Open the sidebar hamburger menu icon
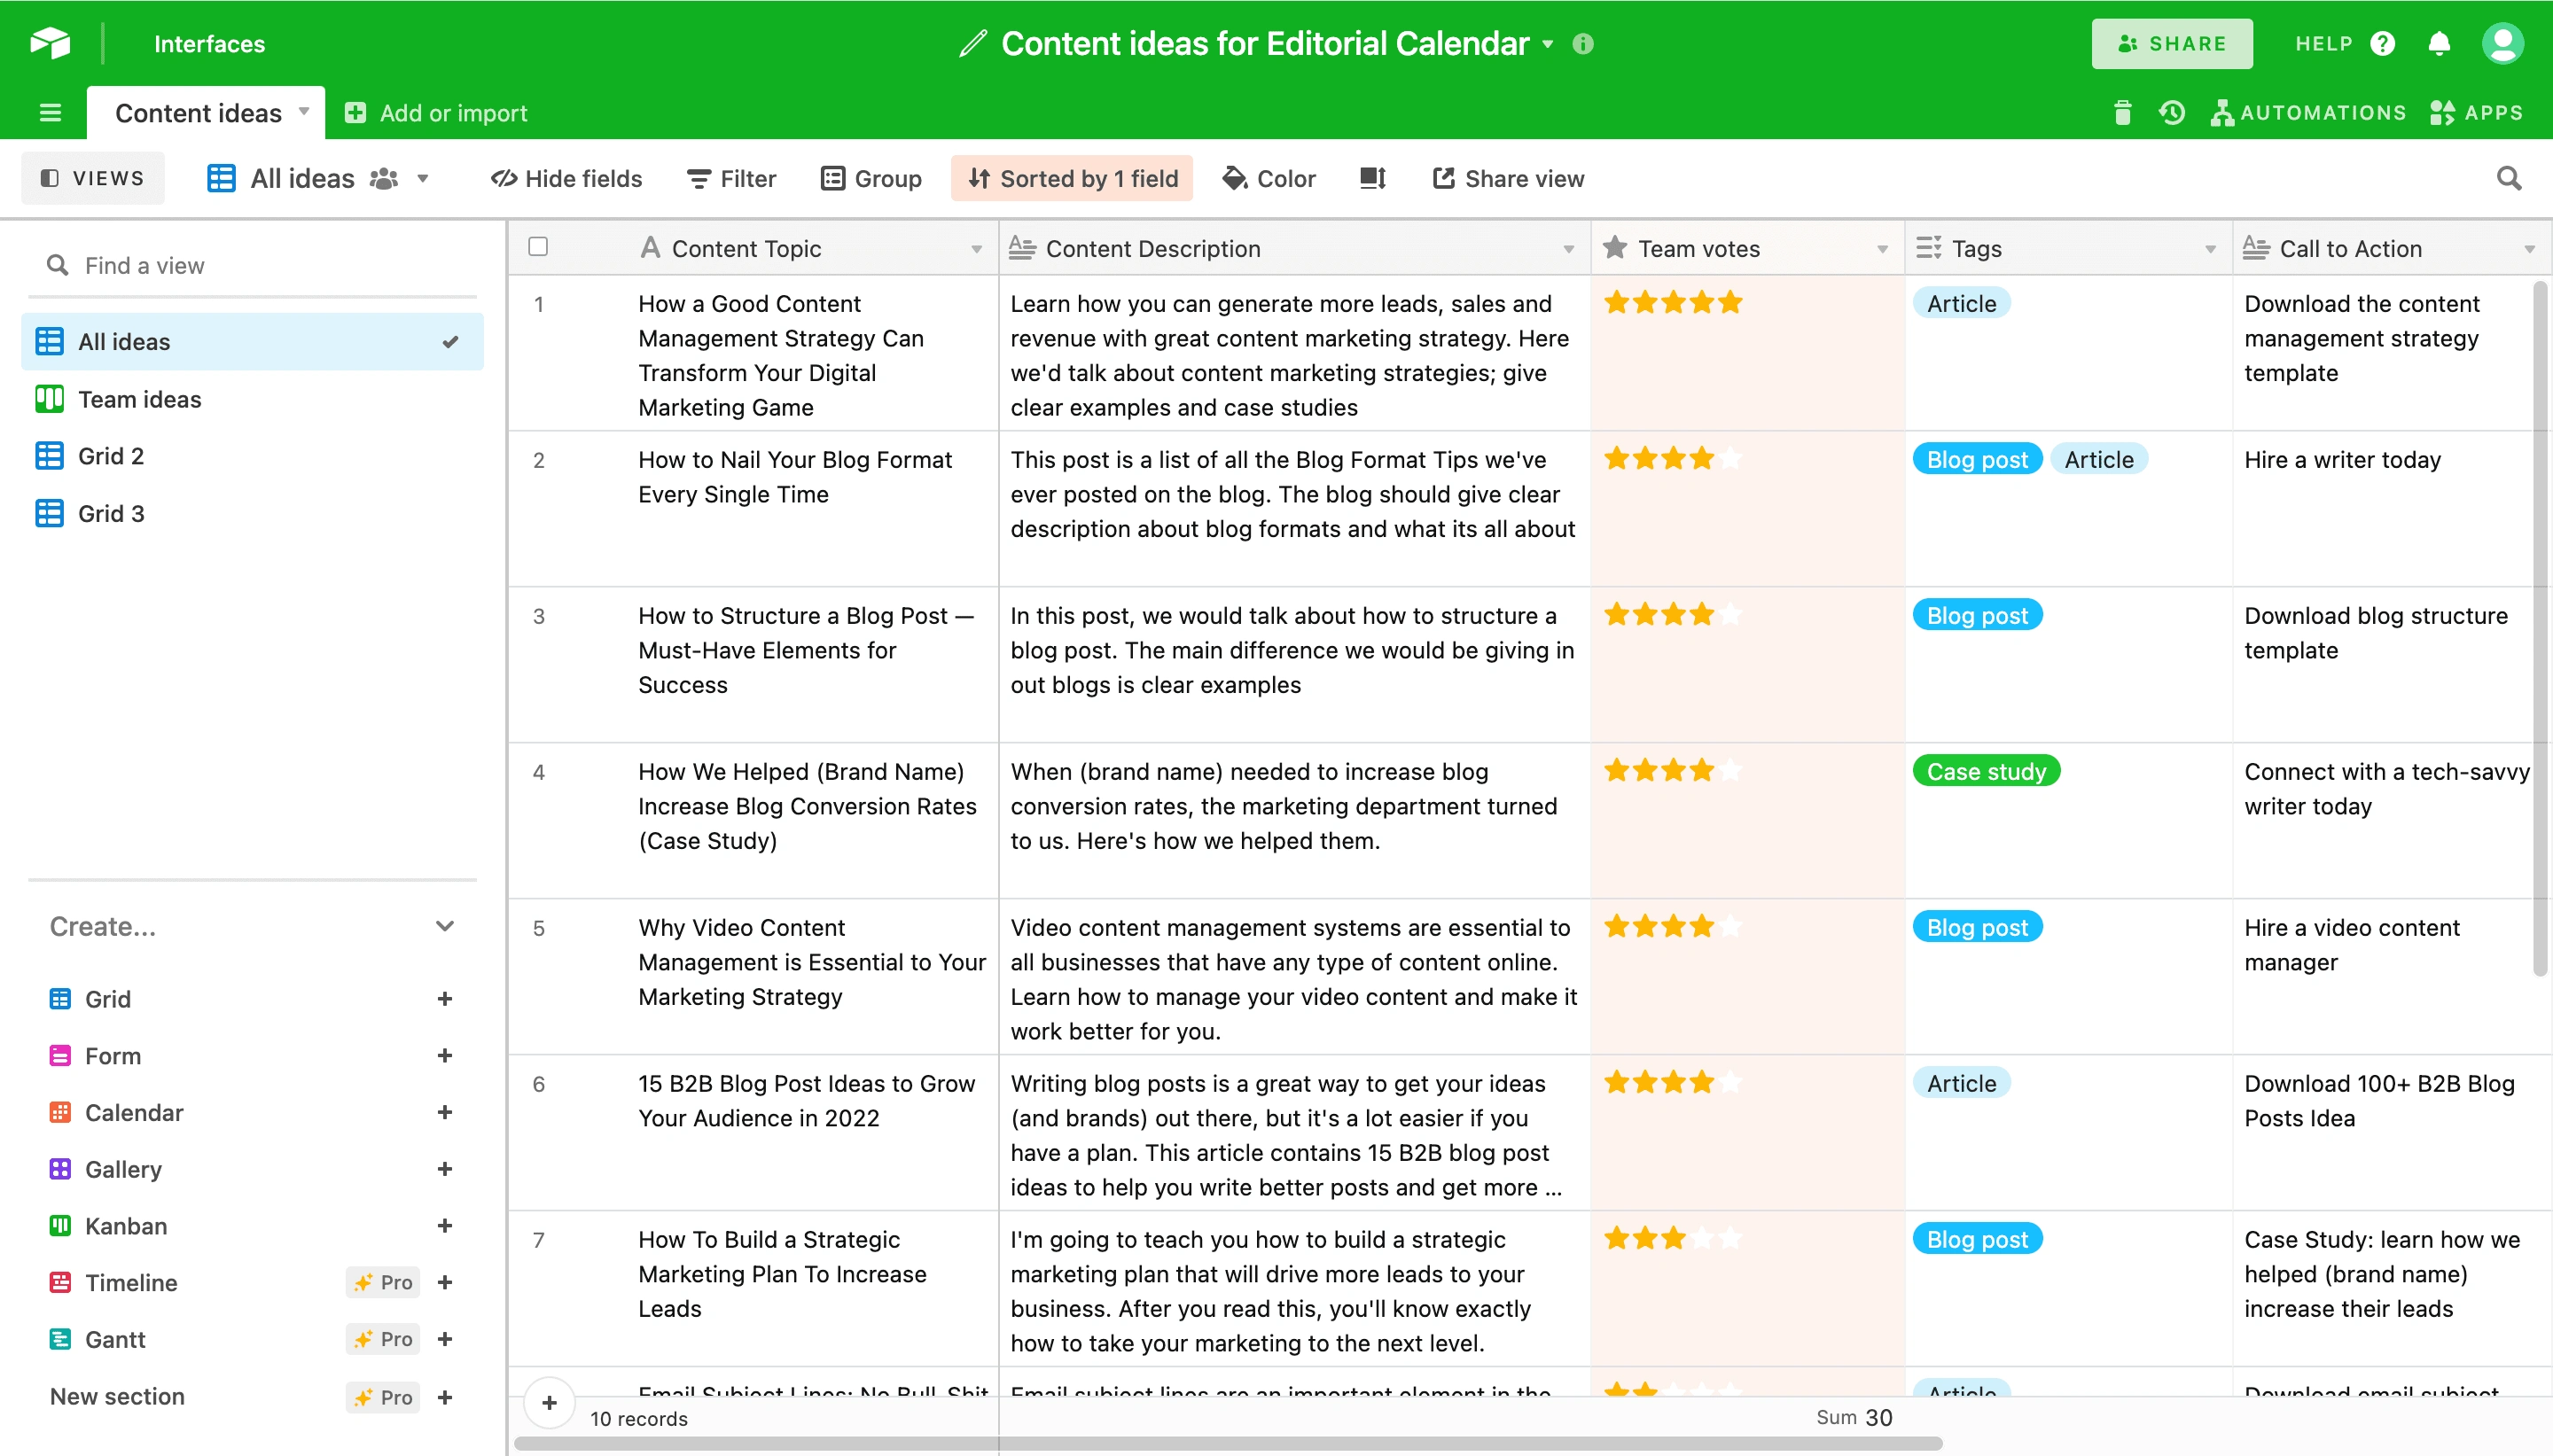 pyautogui.click(x=50, y=113)
